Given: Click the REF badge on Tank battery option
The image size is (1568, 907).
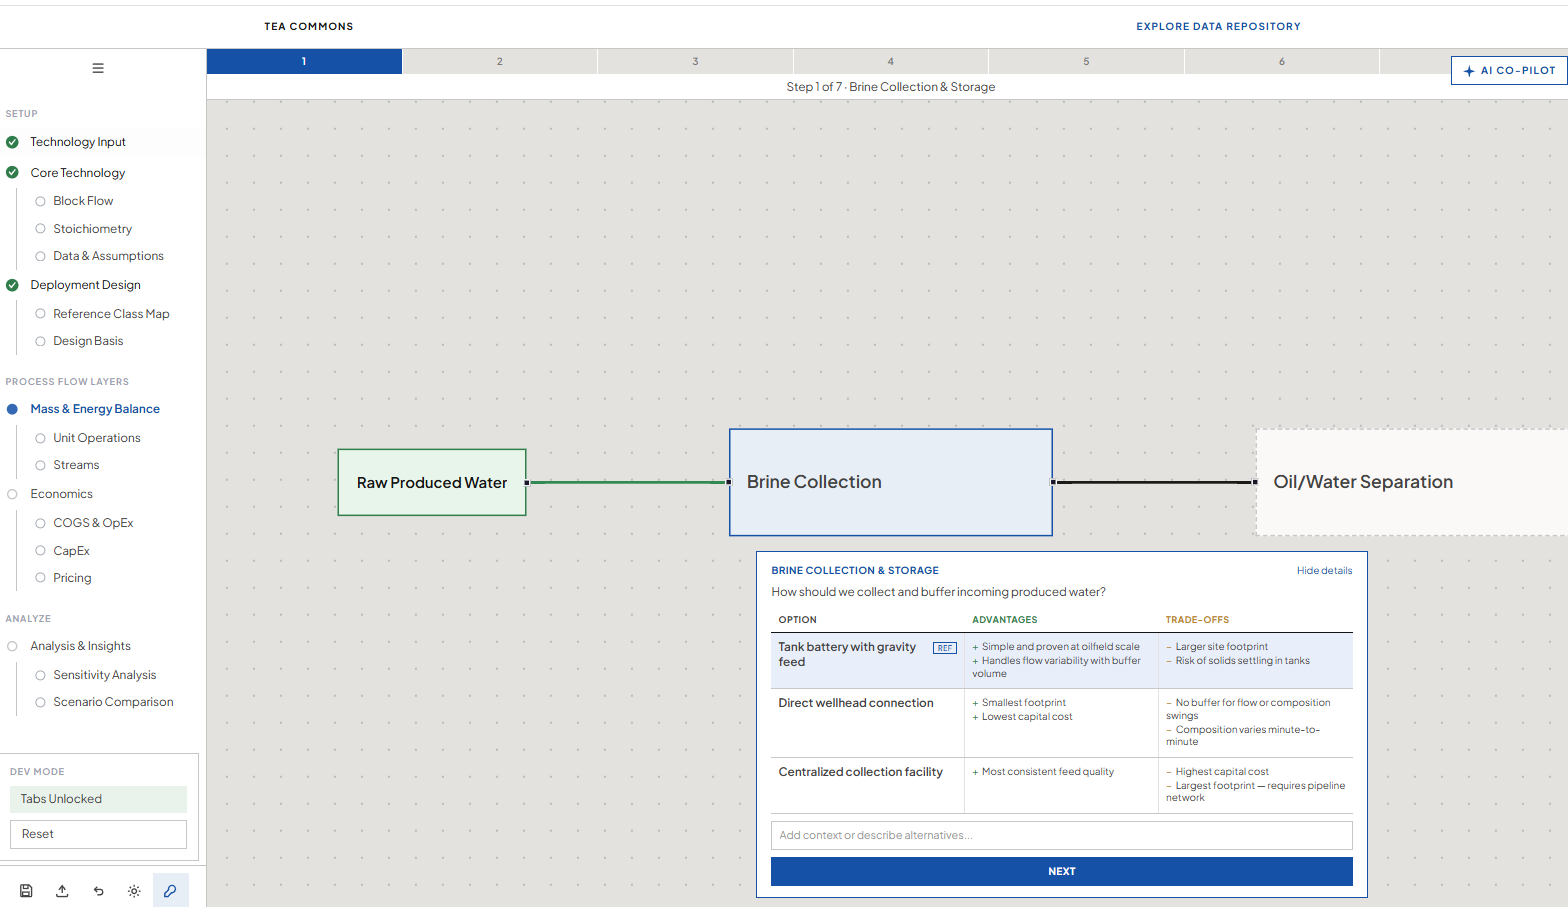Looking at the screenshot, I should (x=944, y=648).
